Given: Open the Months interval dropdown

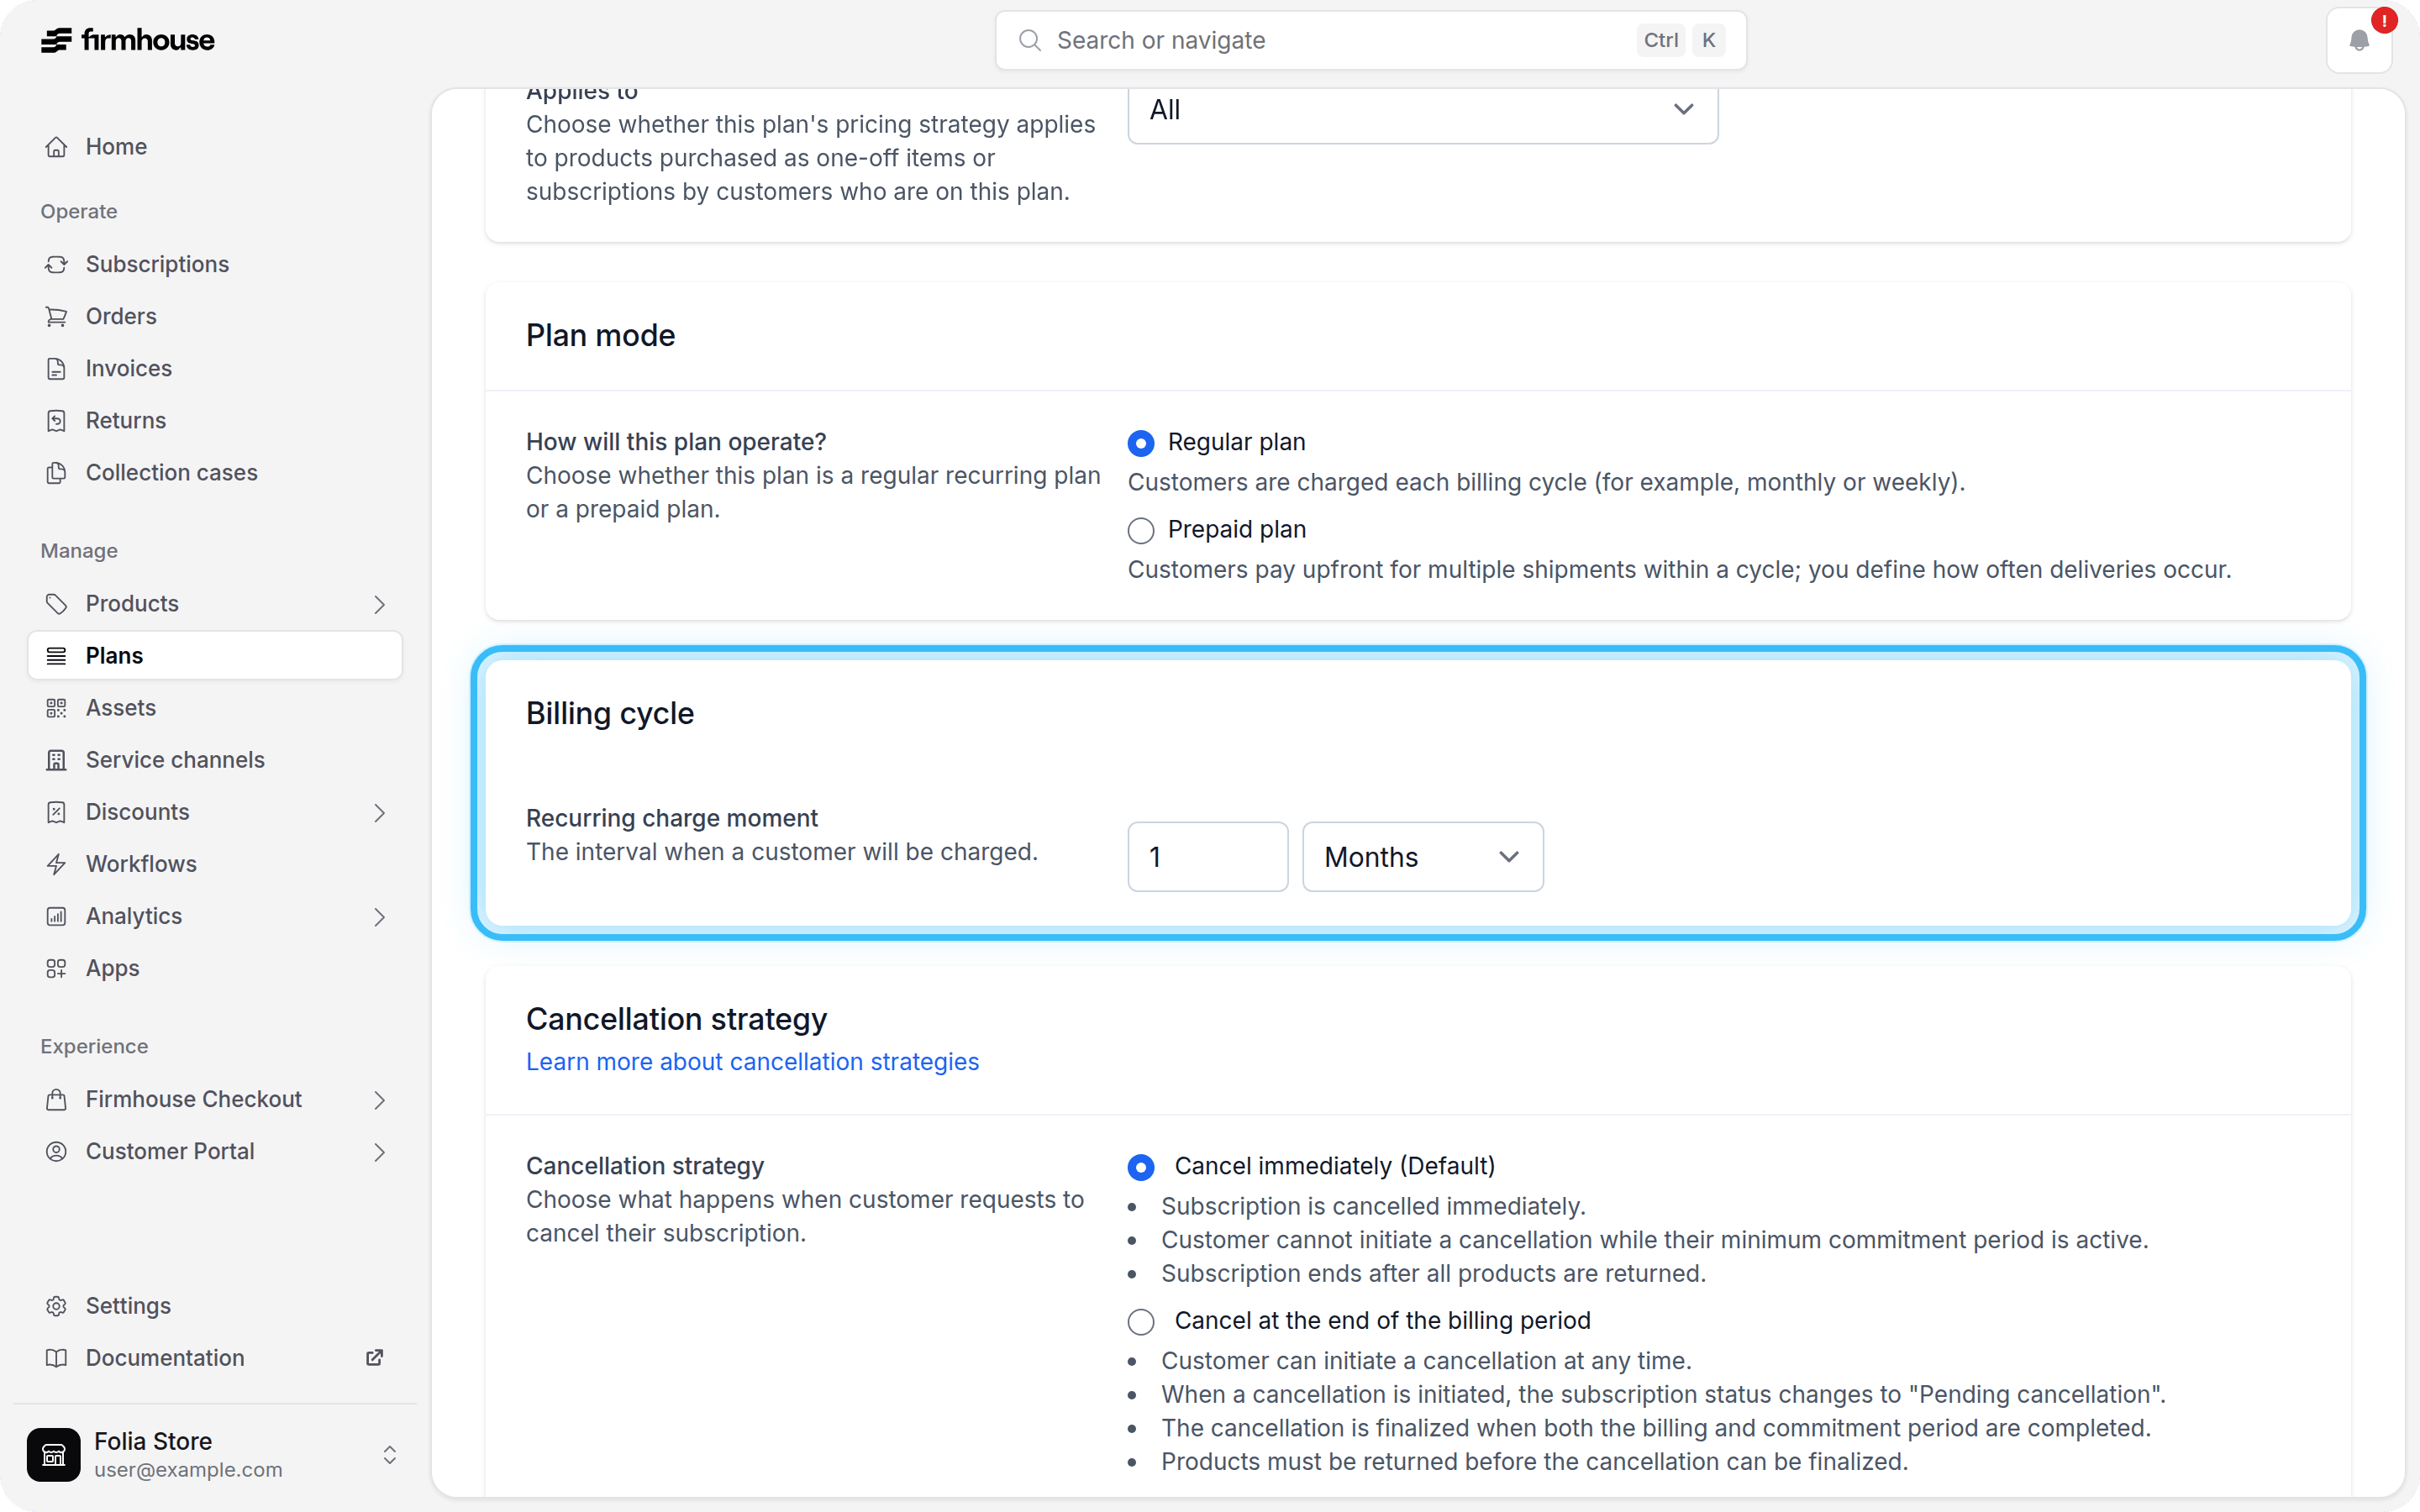Looking at the screenshot, I should (x=1422, y=857).
